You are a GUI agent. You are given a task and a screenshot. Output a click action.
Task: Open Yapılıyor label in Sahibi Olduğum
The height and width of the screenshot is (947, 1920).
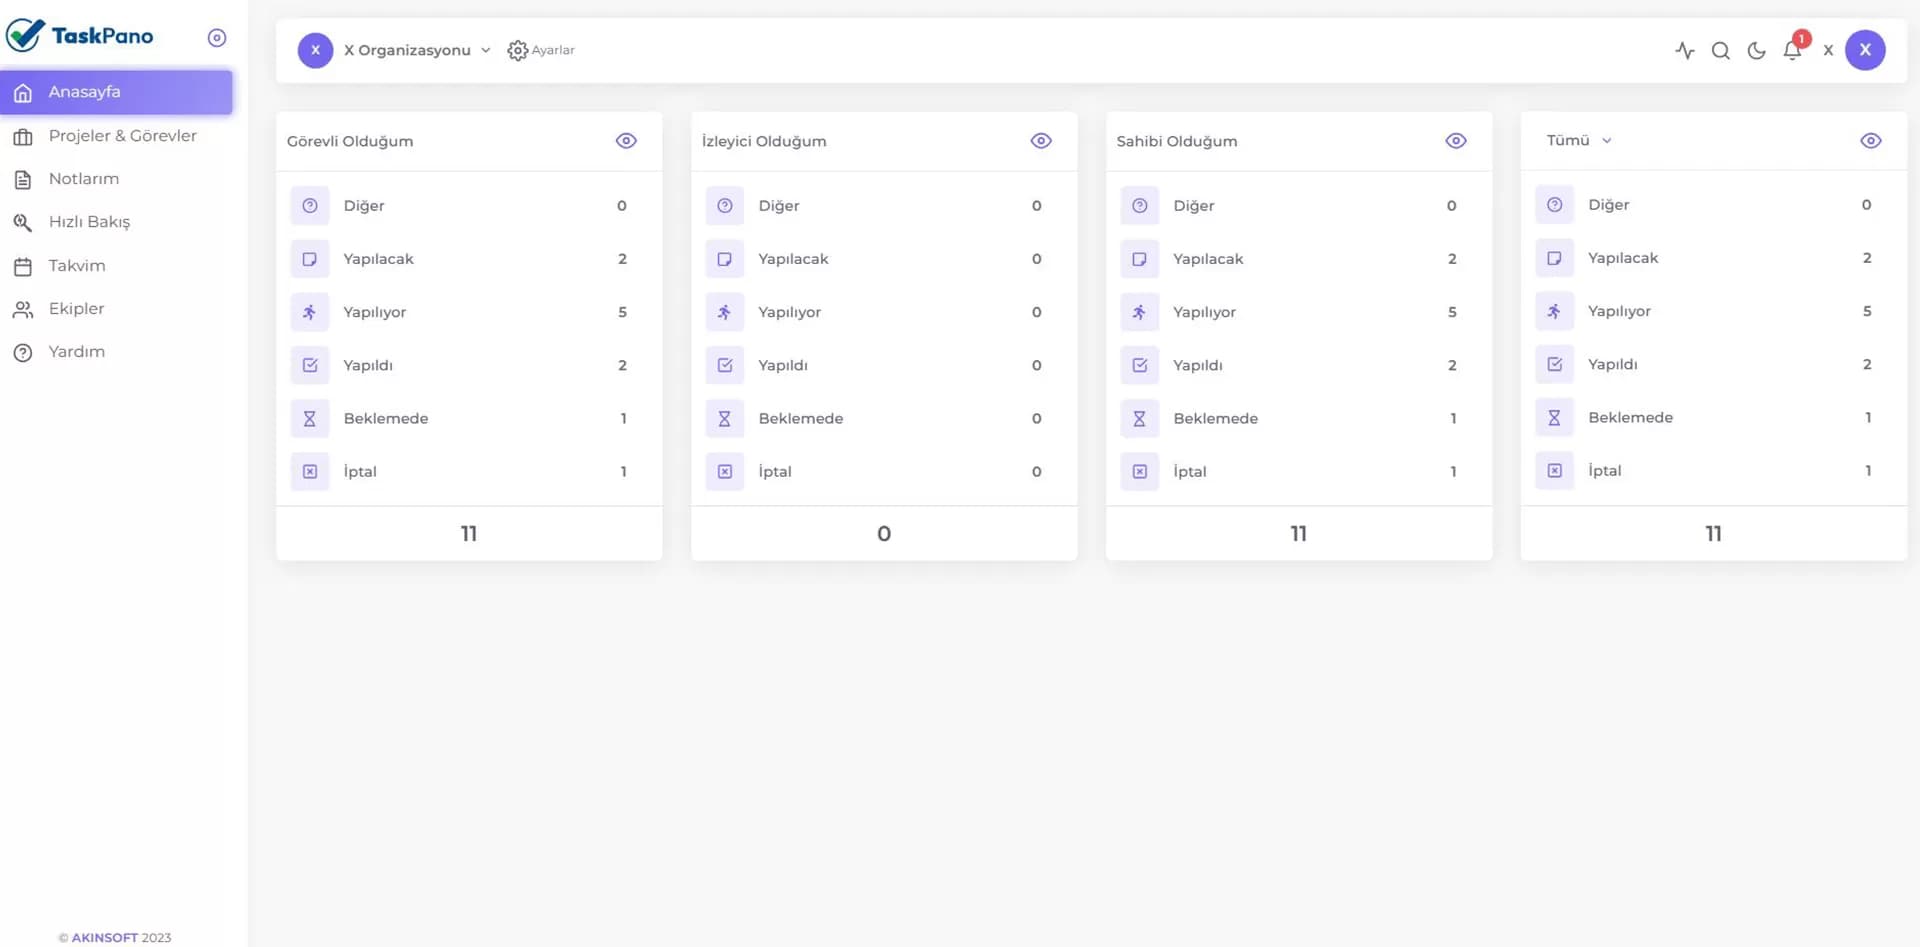coord(1204,312)
